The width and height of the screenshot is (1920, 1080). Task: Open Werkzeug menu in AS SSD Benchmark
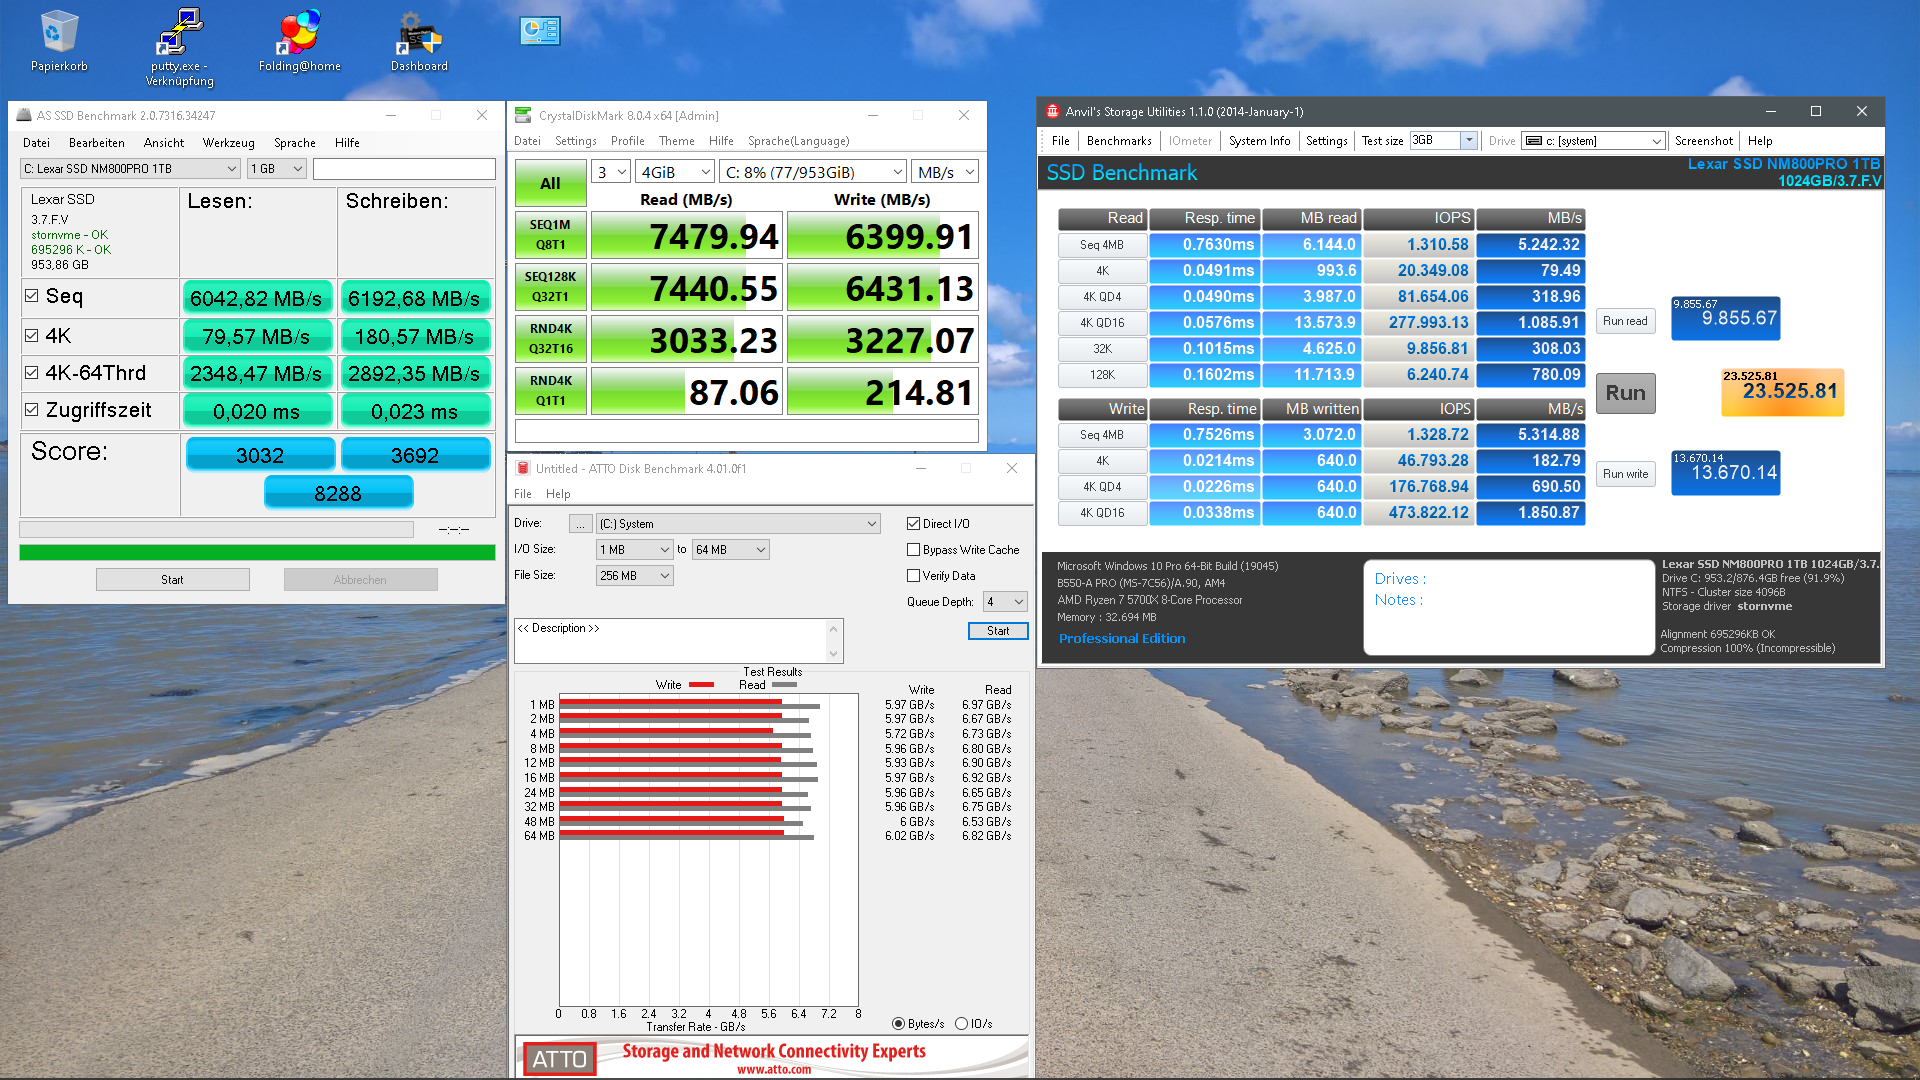tap(228, 143)
